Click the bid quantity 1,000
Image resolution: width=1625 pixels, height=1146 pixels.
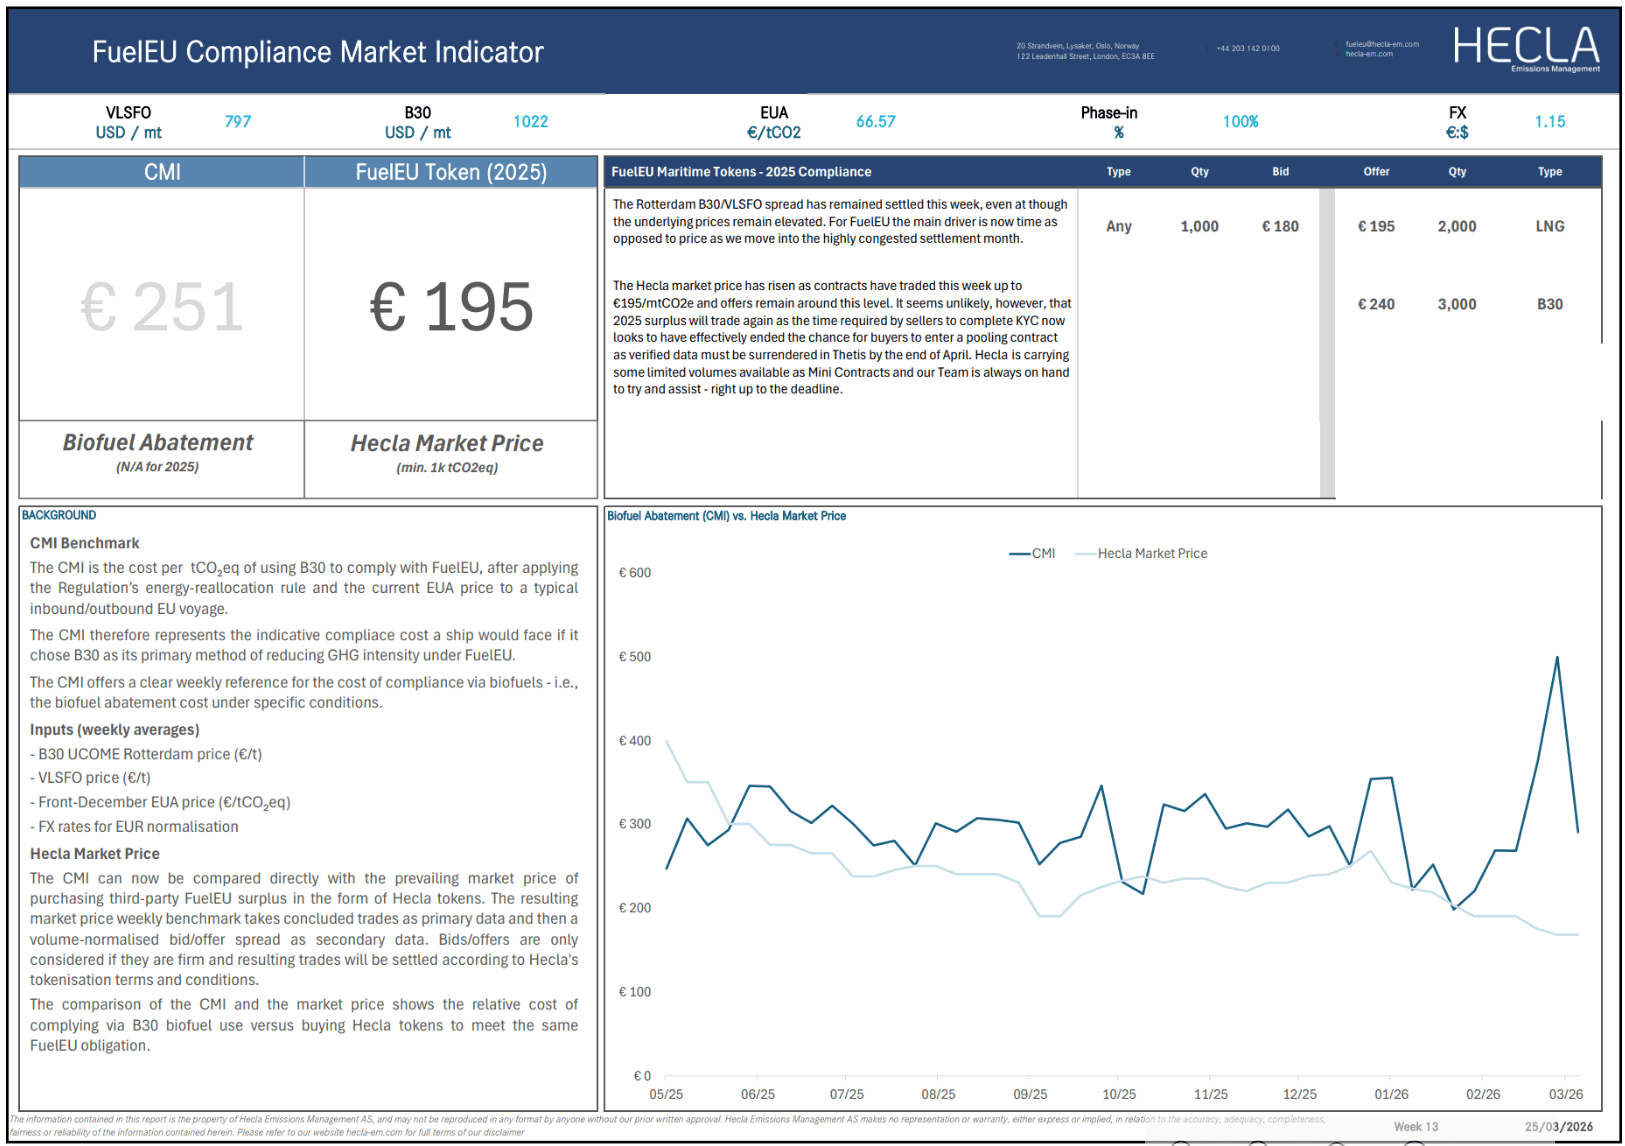point(1200,227)
